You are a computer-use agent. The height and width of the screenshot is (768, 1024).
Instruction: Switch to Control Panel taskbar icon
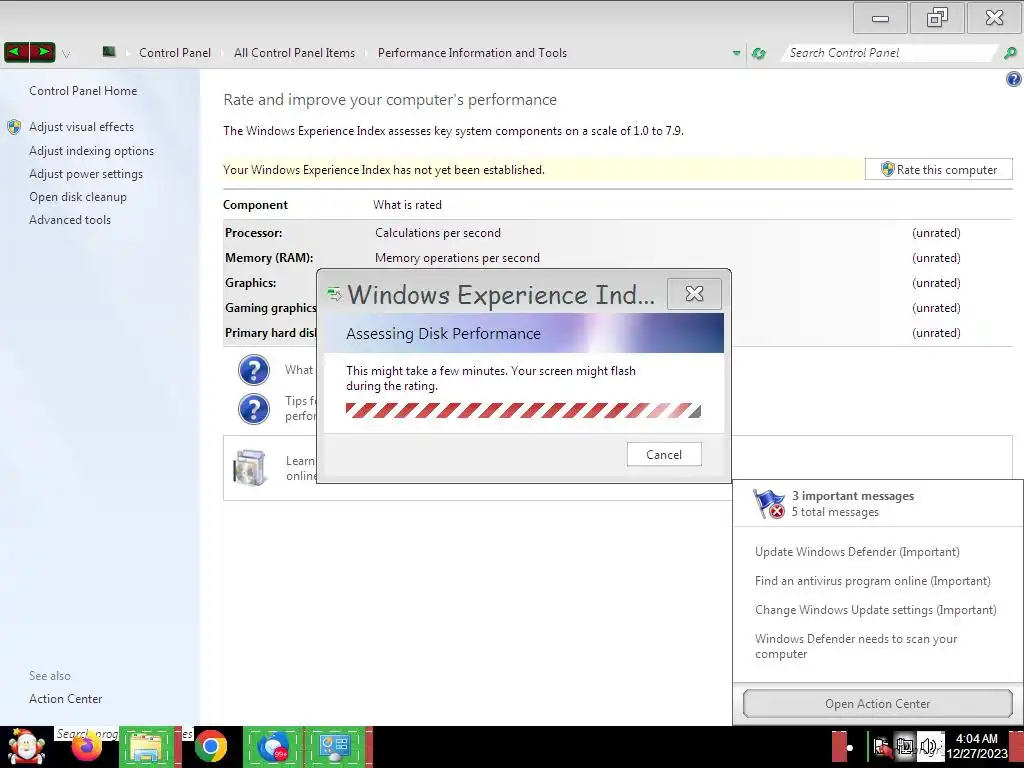(x=335, y=747)
